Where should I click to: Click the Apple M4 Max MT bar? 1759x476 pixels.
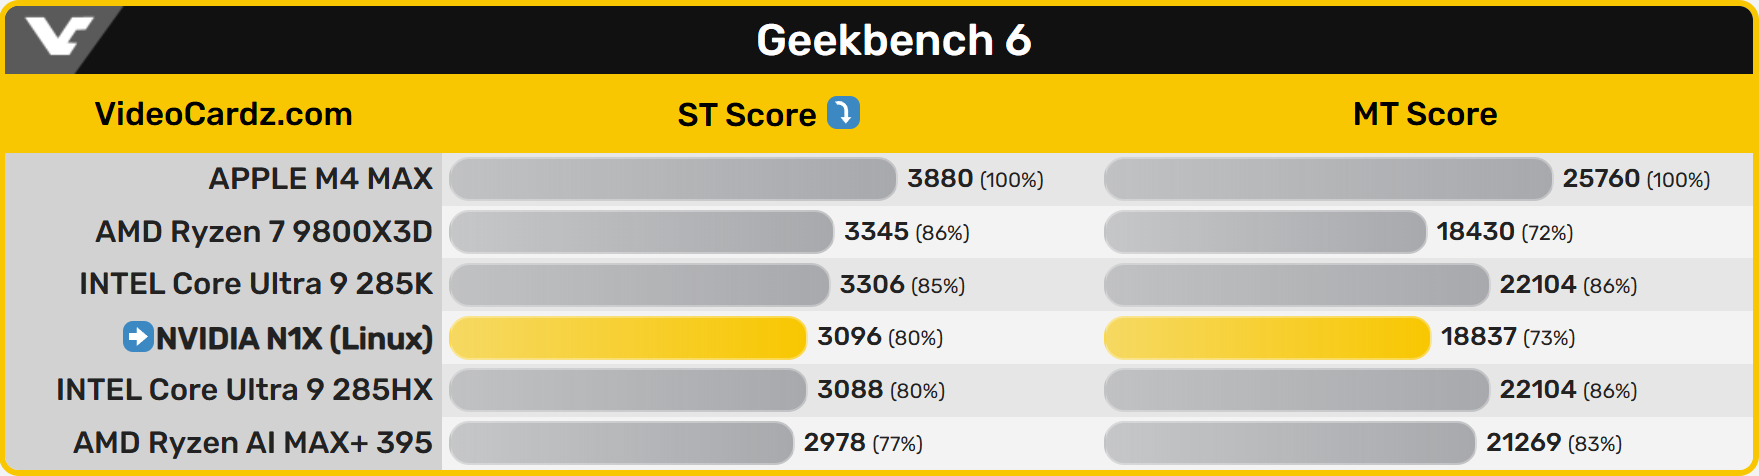[x=1327, y=179]
